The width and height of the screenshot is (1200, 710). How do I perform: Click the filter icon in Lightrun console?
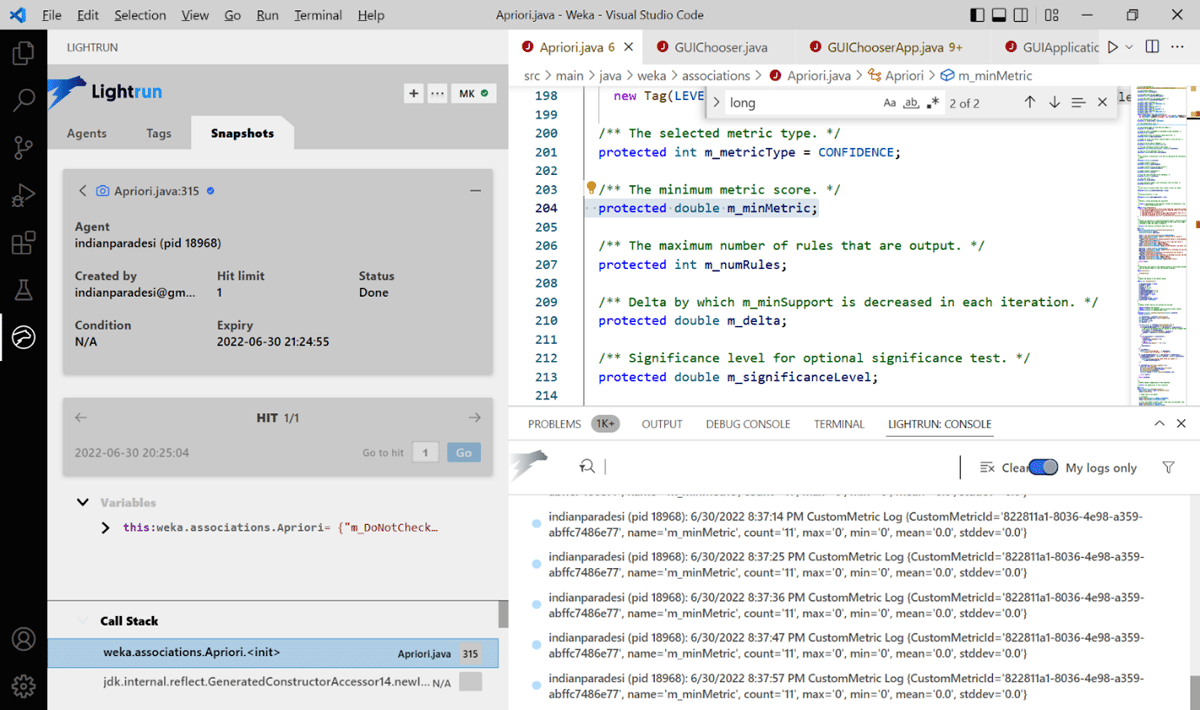(1168, 467)
